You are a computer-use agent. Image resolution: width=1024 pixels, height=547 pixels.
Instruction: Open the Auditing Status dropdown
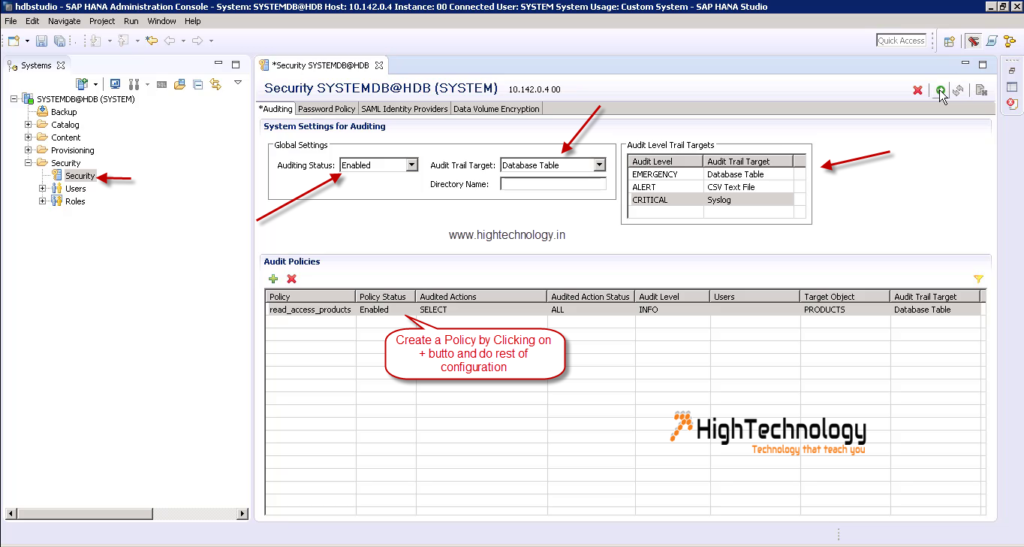pyautogui.click(x=411, y=165)
